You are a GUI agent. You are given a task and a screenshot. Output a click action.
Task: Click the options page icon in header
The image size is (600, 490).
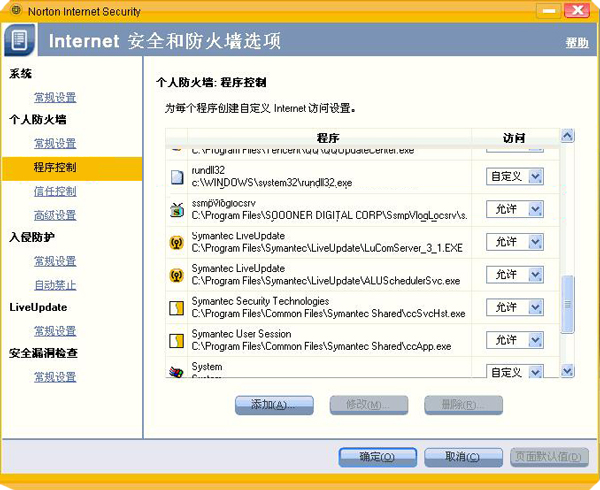[x=19, y=40]
